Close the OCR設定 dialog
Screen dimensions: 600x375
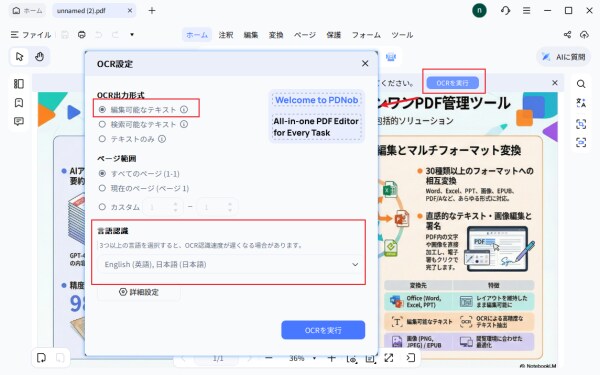(x=365, y=64)
